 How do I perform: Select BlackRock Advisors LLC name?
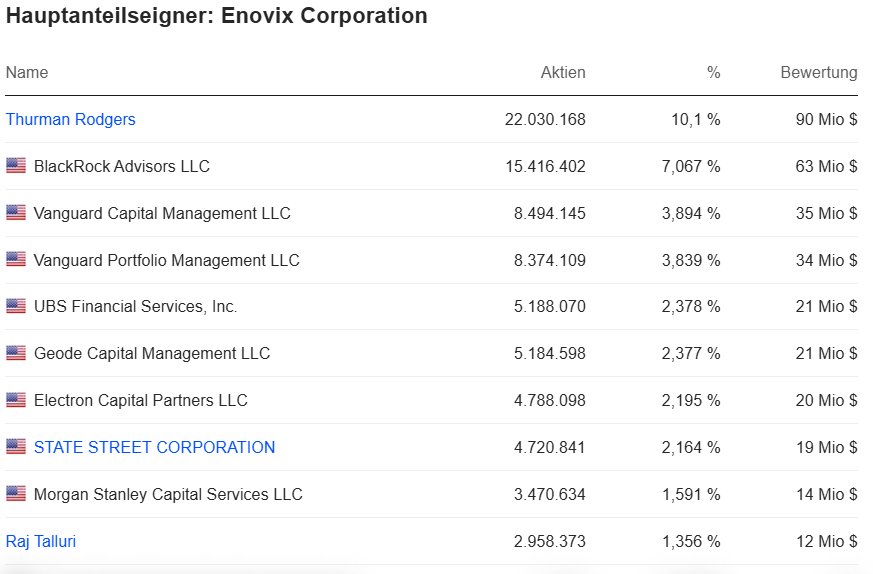122,166
